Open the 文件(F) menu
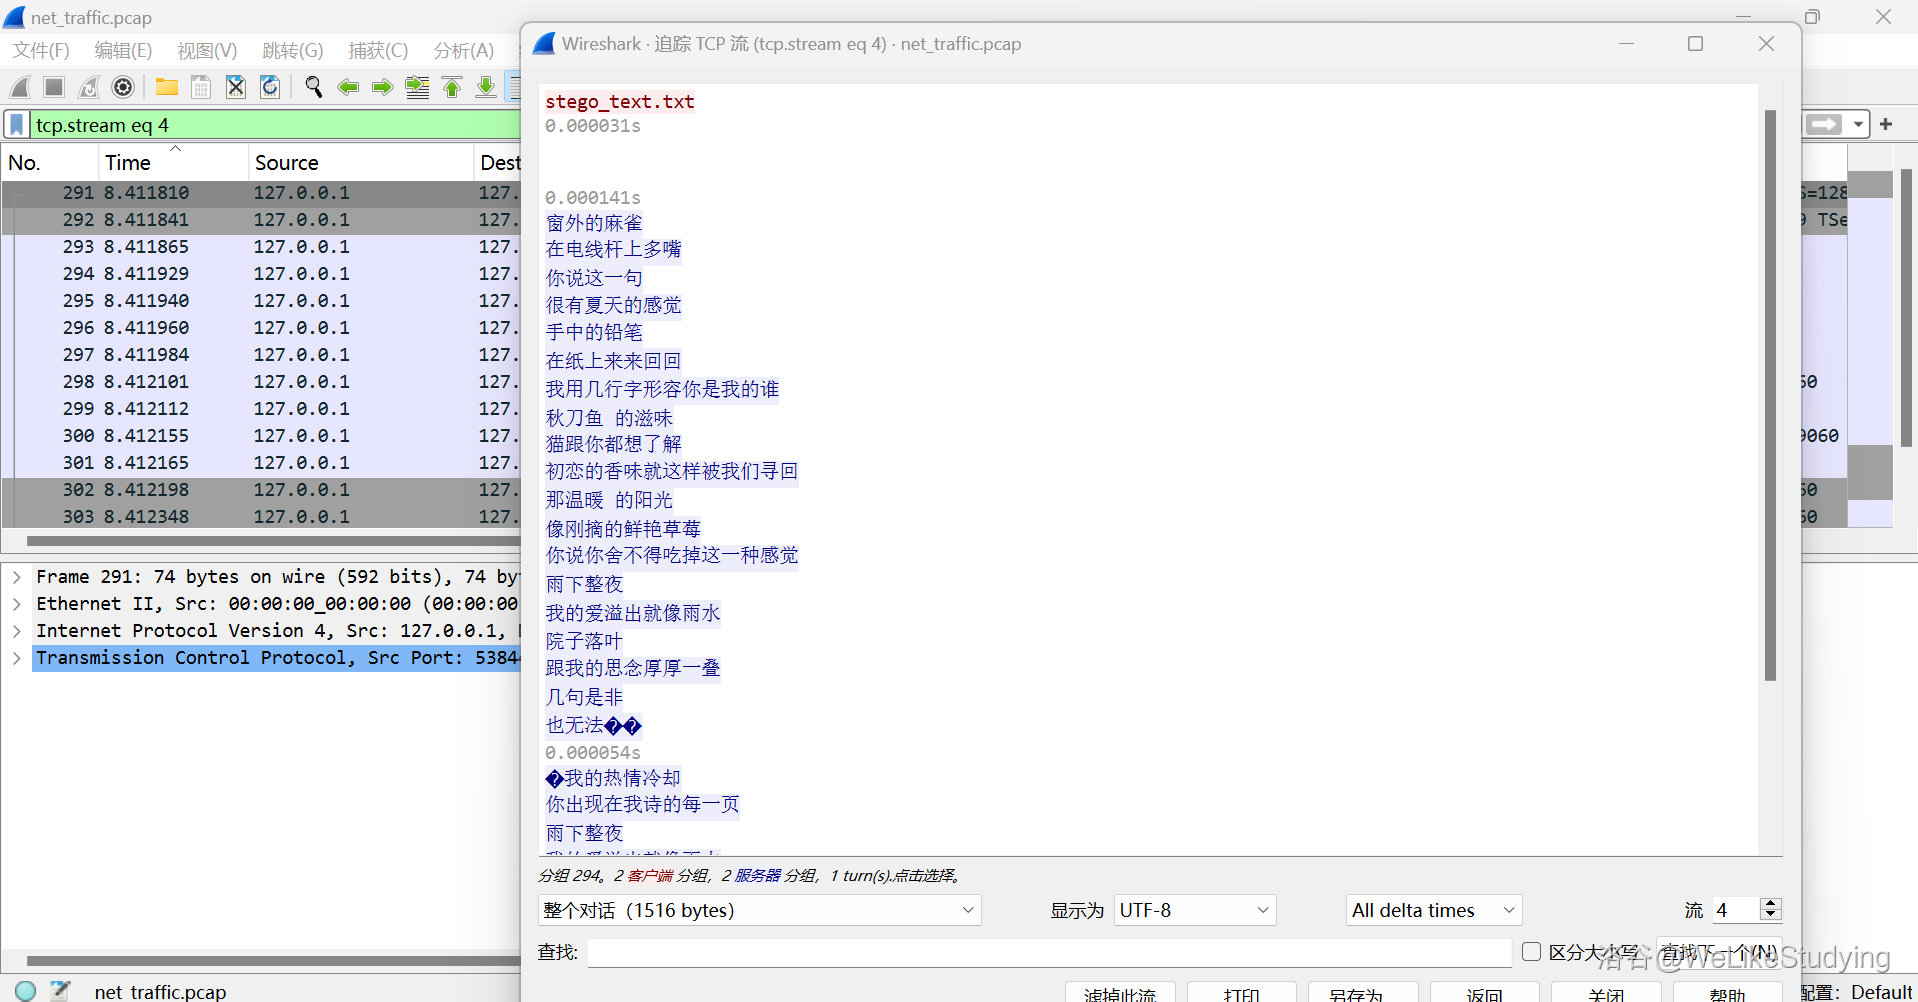1918x1002 pixels. 41,50
